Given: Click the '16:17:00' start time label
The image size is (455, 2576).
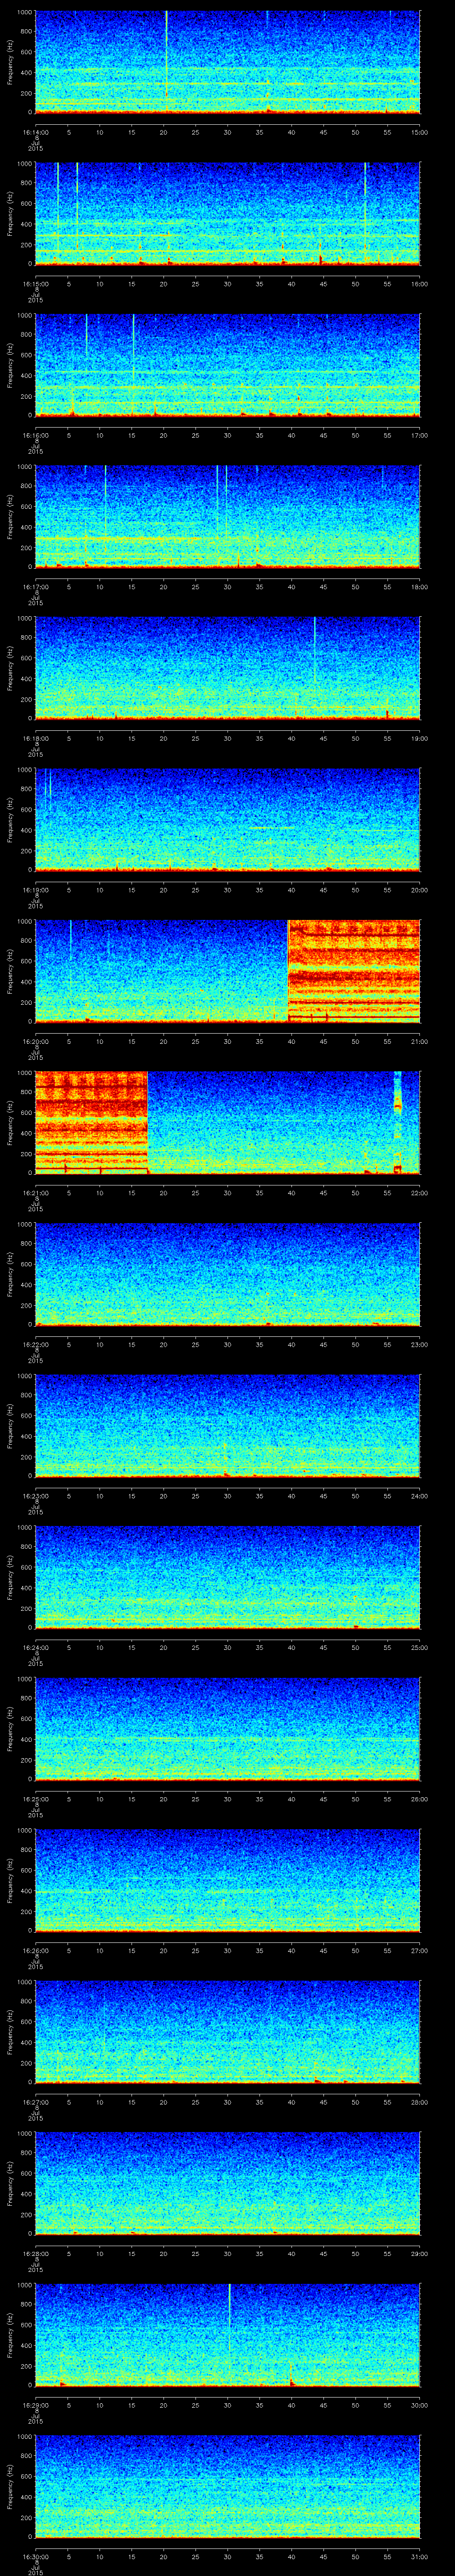Looking at the screenshot, I should tap(35, 586).
